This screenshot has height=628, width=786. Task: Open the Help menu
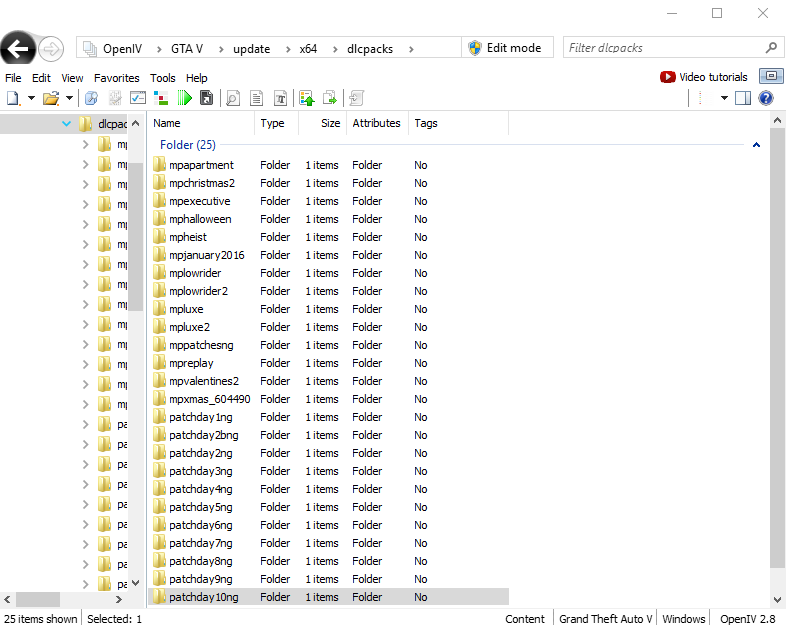point(196,78)
